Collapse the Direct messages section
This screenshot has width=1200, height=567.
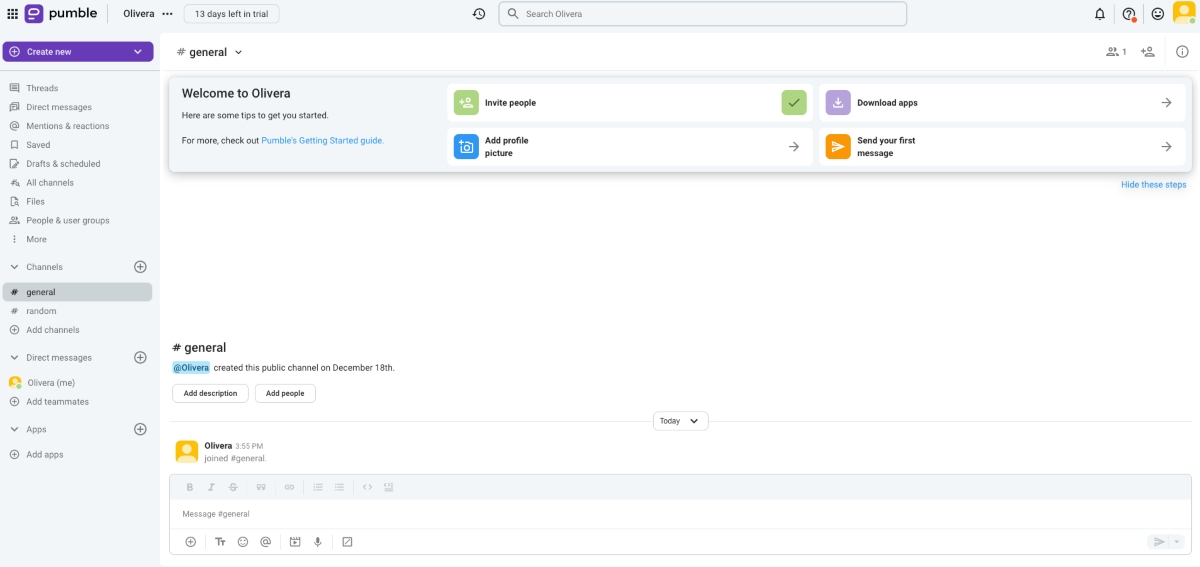coord(14,357)
